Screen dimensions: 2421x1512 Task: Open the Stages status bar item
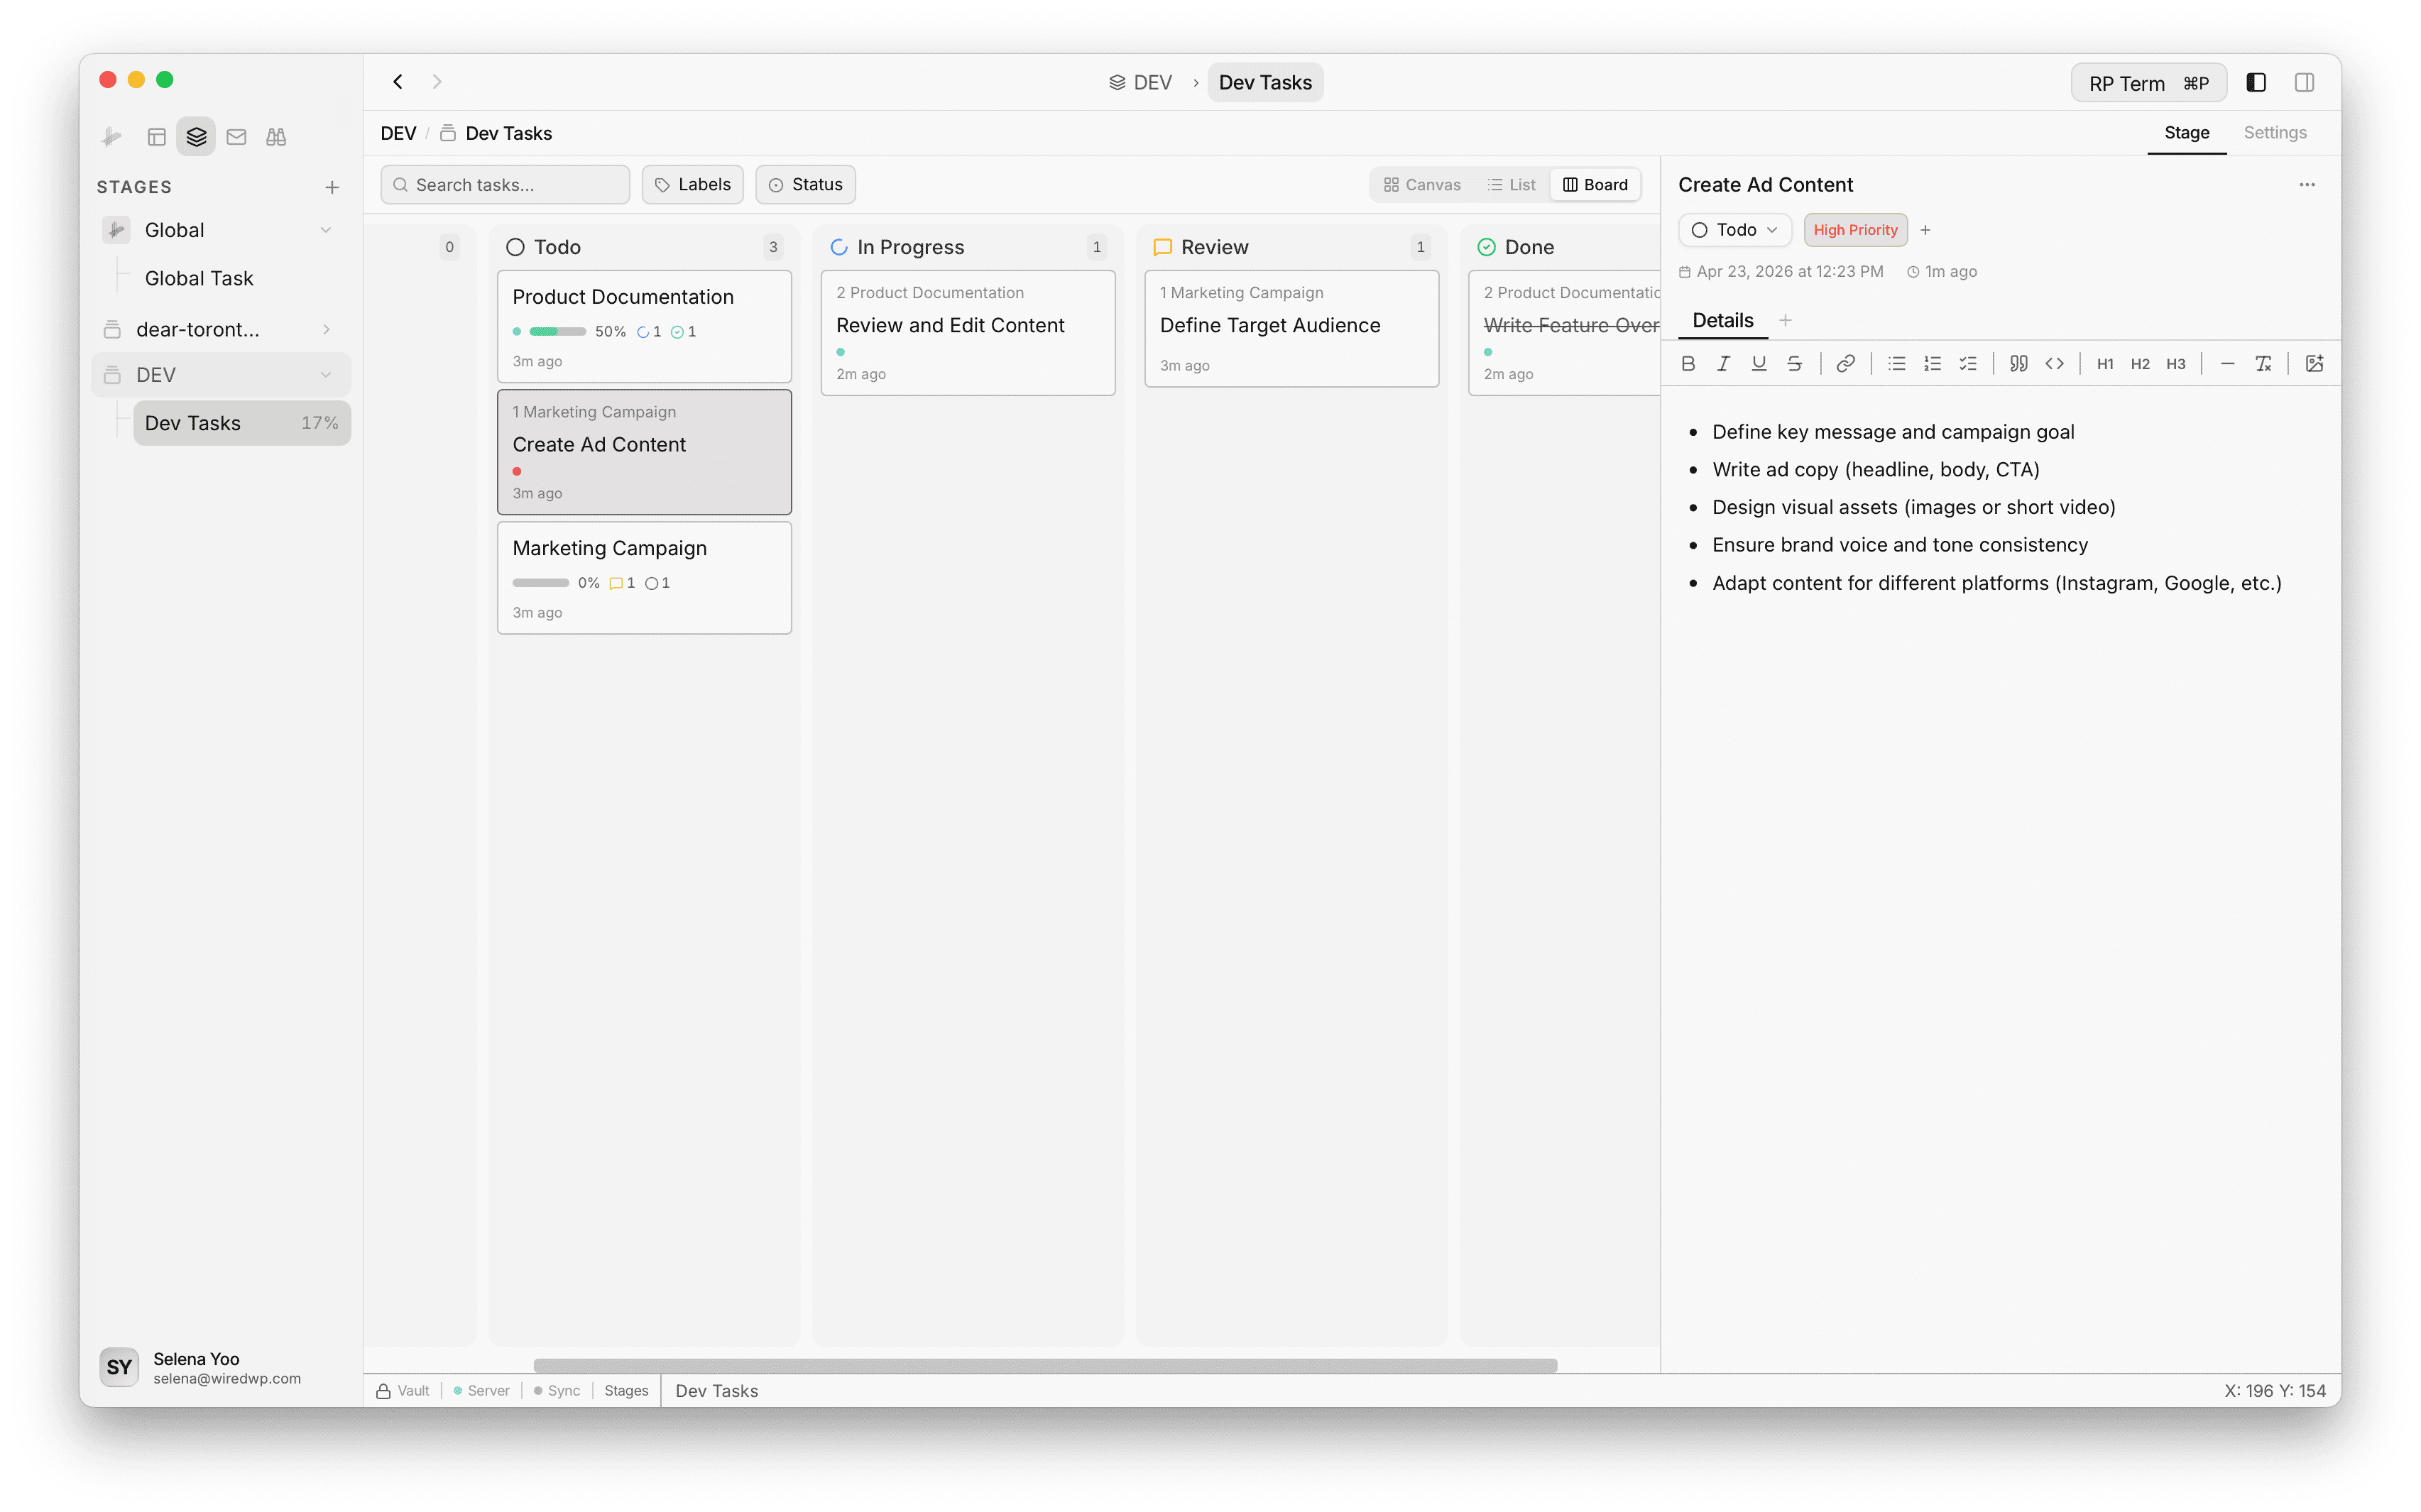tap(626, 1391)
